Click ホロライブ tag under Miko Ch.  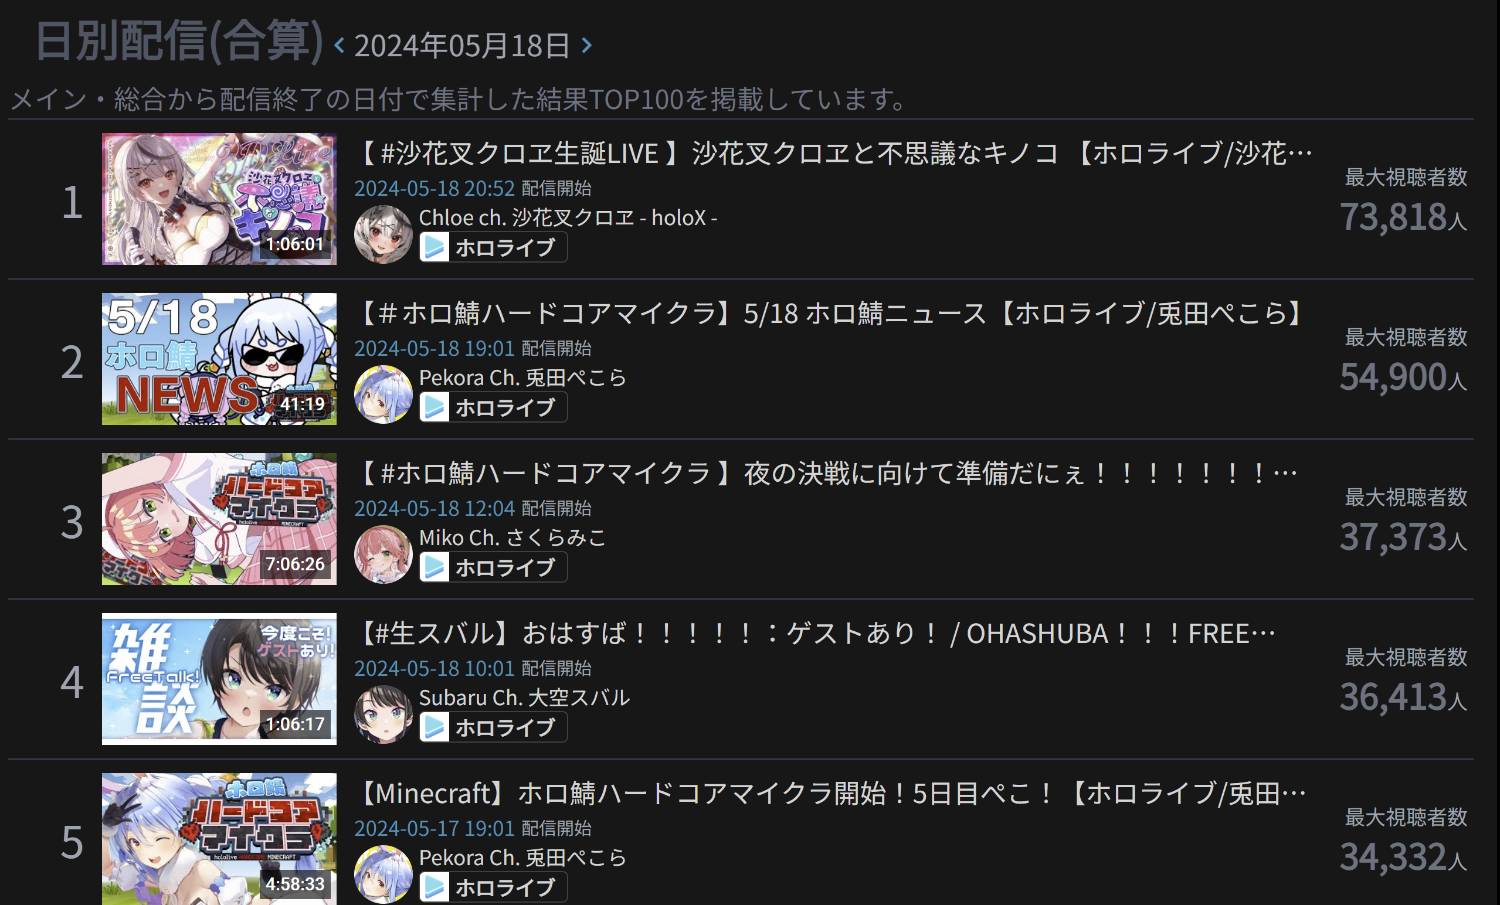493,567
